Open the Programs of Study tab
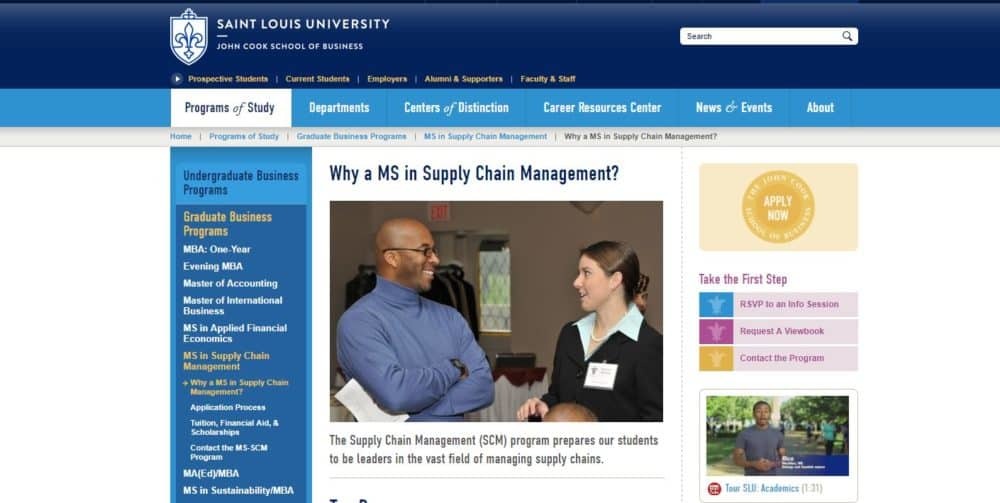1000x503 pixels. (x=230, y=108)
